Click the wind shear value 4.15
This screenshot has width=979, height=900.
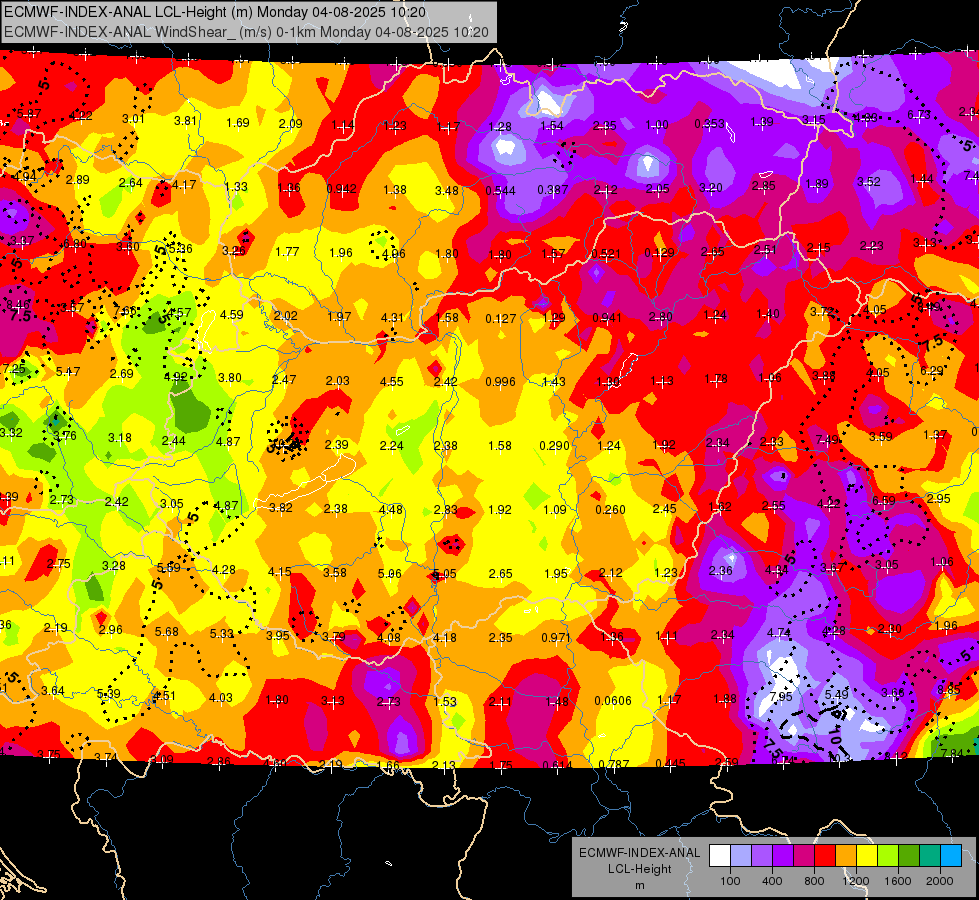pos(279,571)
